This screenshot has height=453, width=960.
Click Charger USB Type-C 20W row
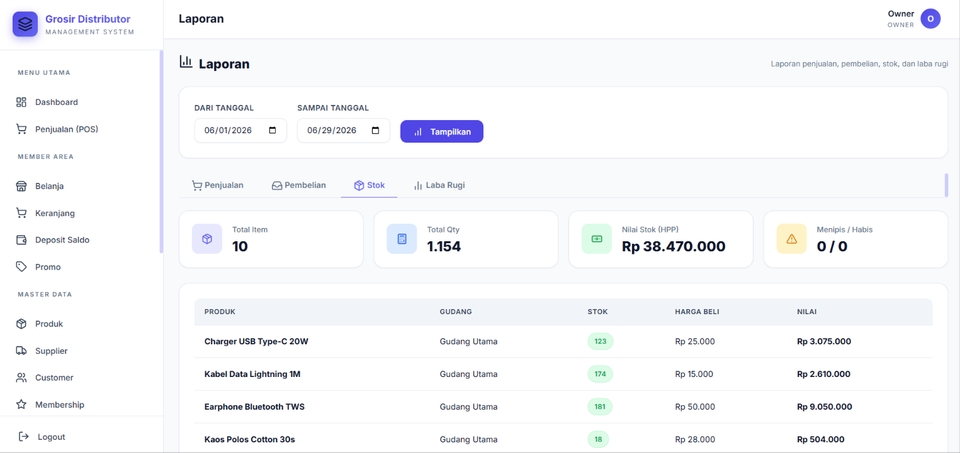click(x=563, y=342)
